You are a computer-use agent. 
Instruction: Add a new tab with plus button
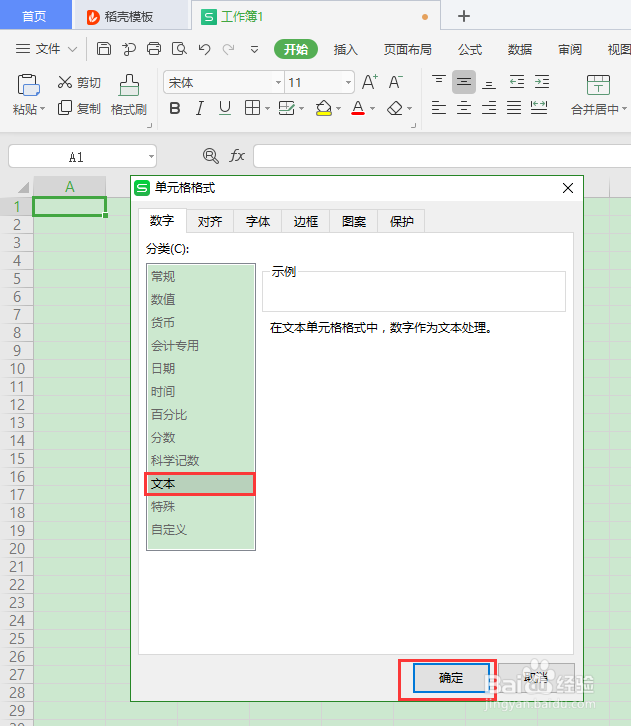(463, 16)
